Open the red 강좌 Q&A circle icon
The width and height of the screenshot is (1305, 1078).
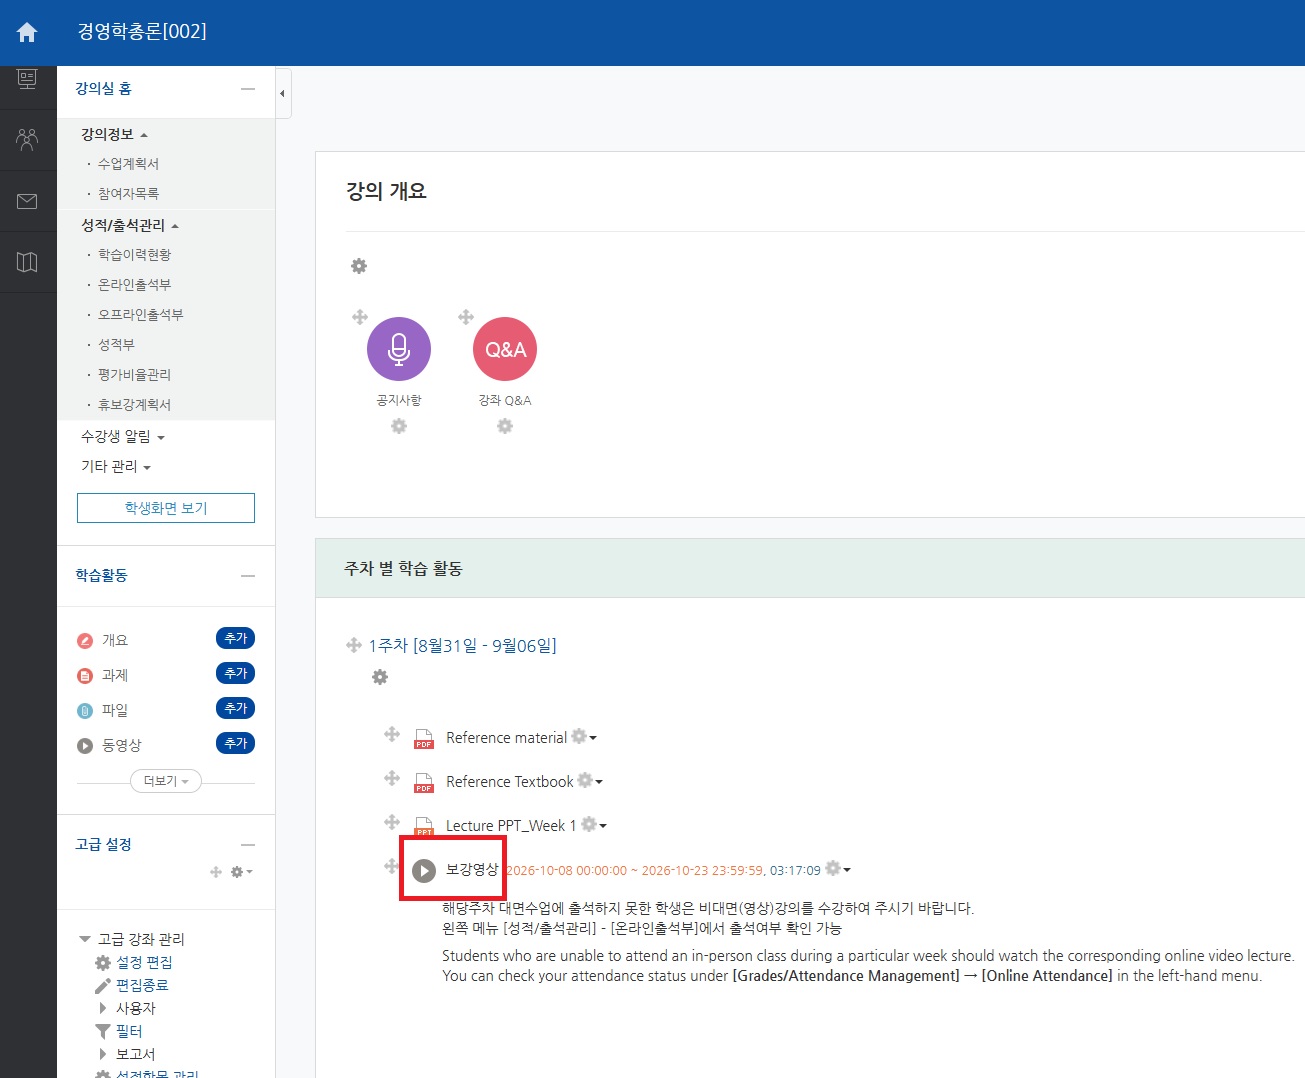[505, 349]
